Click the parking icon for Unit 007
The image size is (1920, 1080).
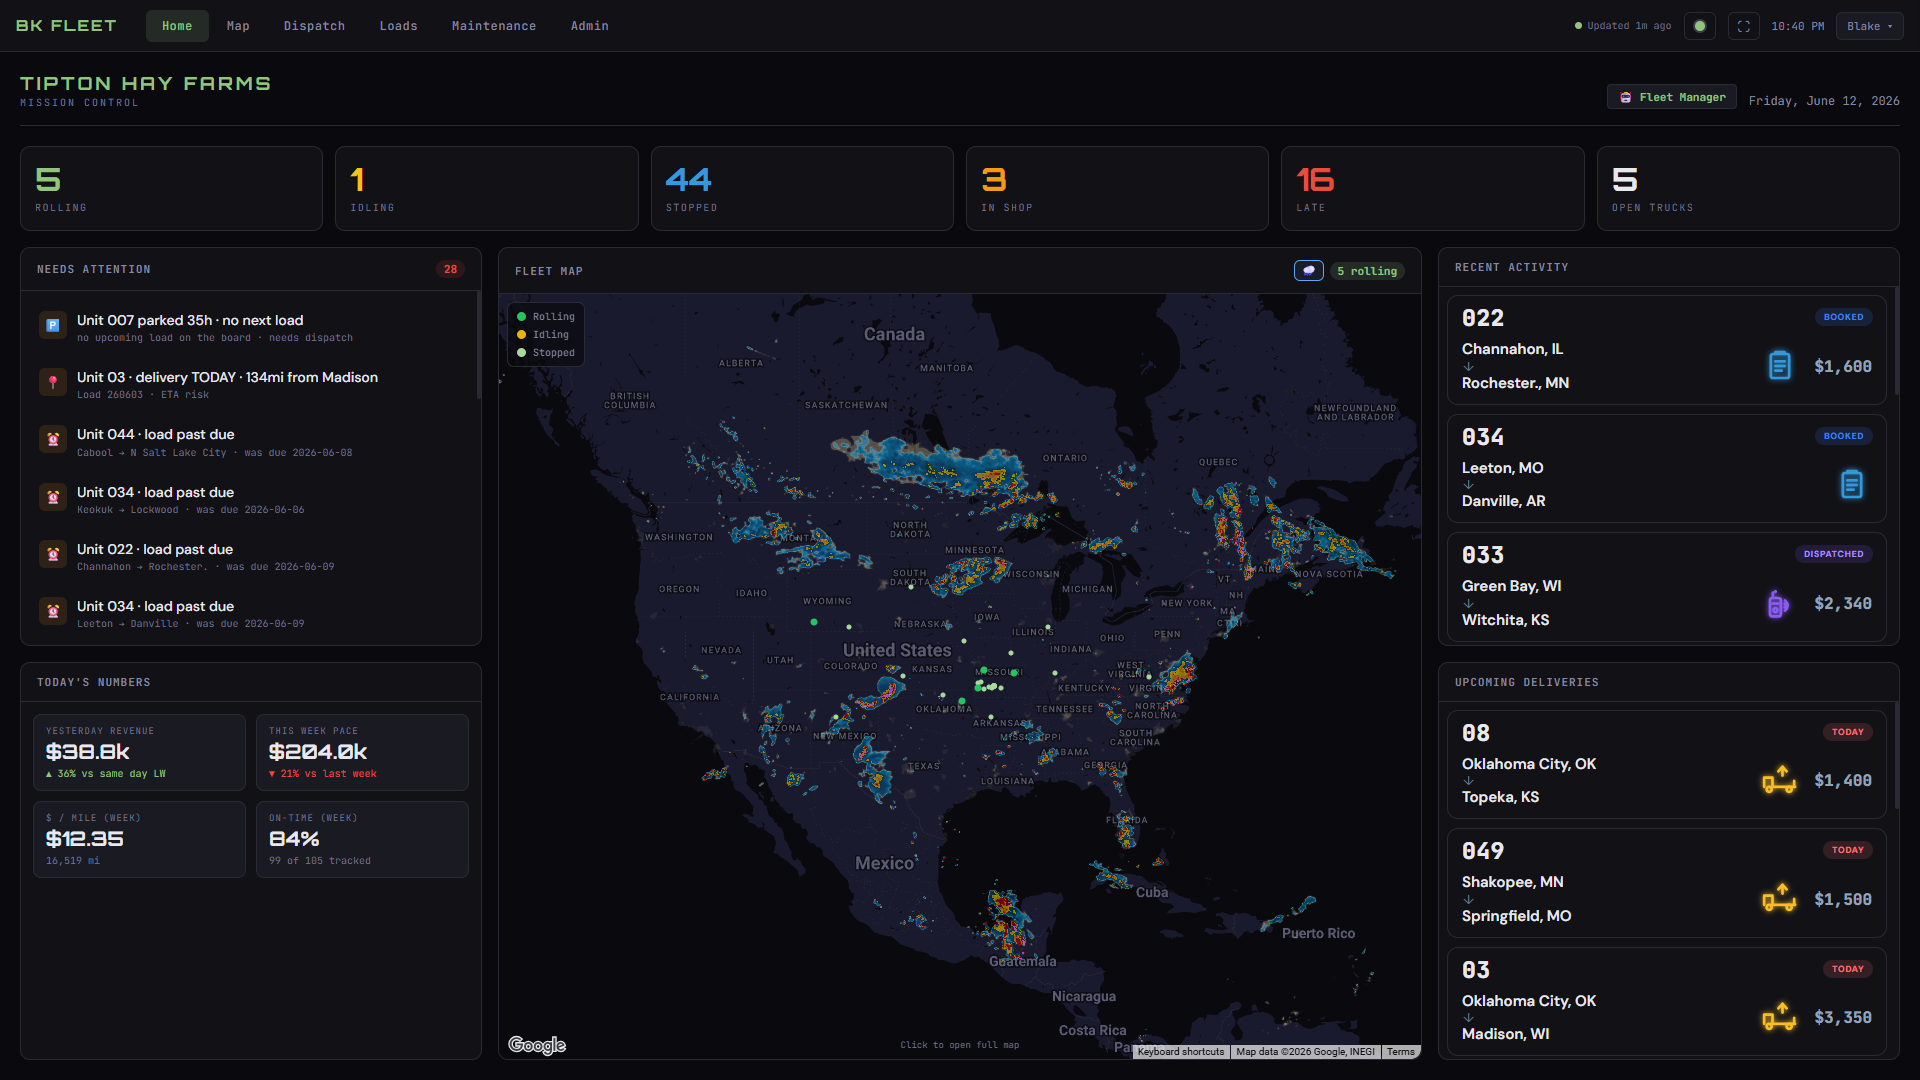53,326
